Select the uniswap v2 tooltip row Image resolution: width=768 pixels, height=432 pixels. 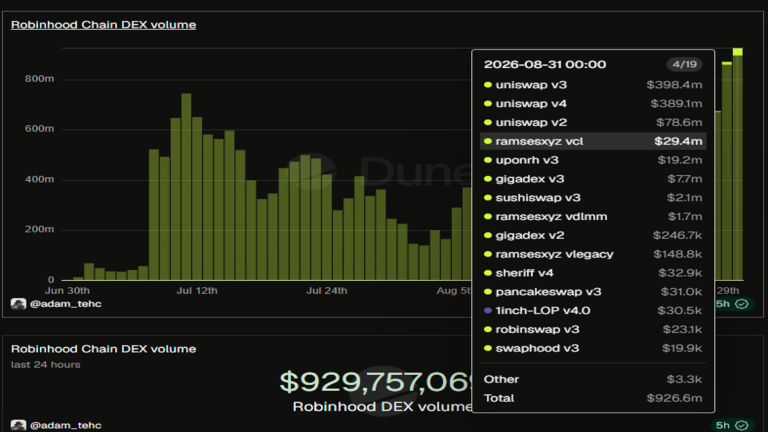[x=593, y=122]
